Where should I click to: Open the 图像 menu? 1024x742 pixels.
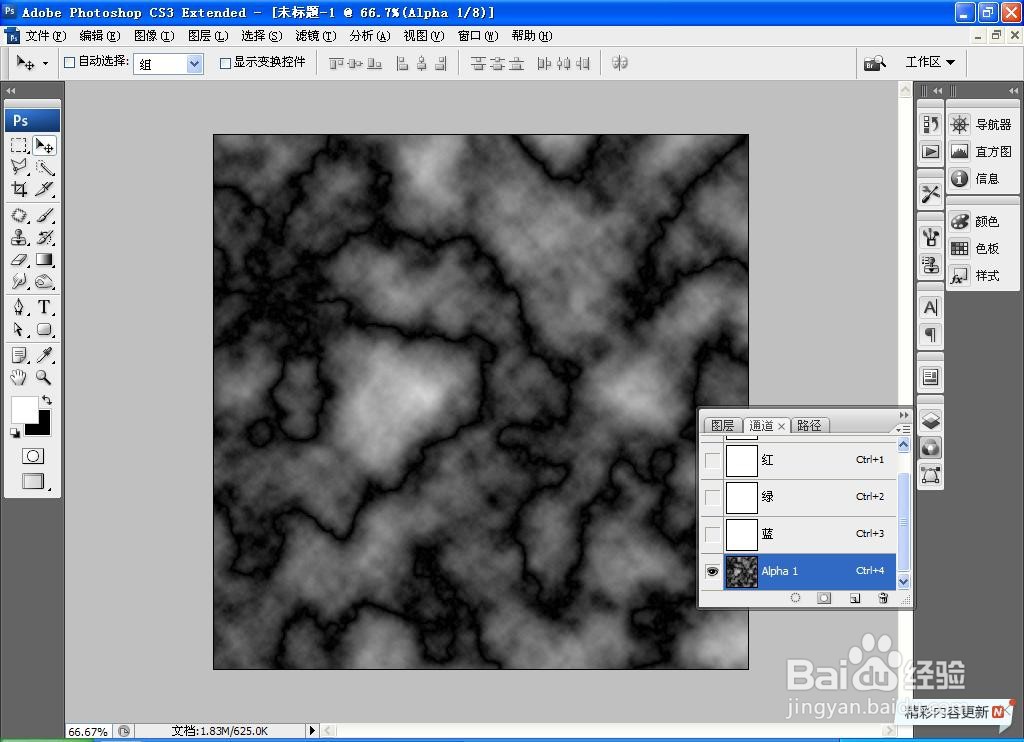(154, 36)
